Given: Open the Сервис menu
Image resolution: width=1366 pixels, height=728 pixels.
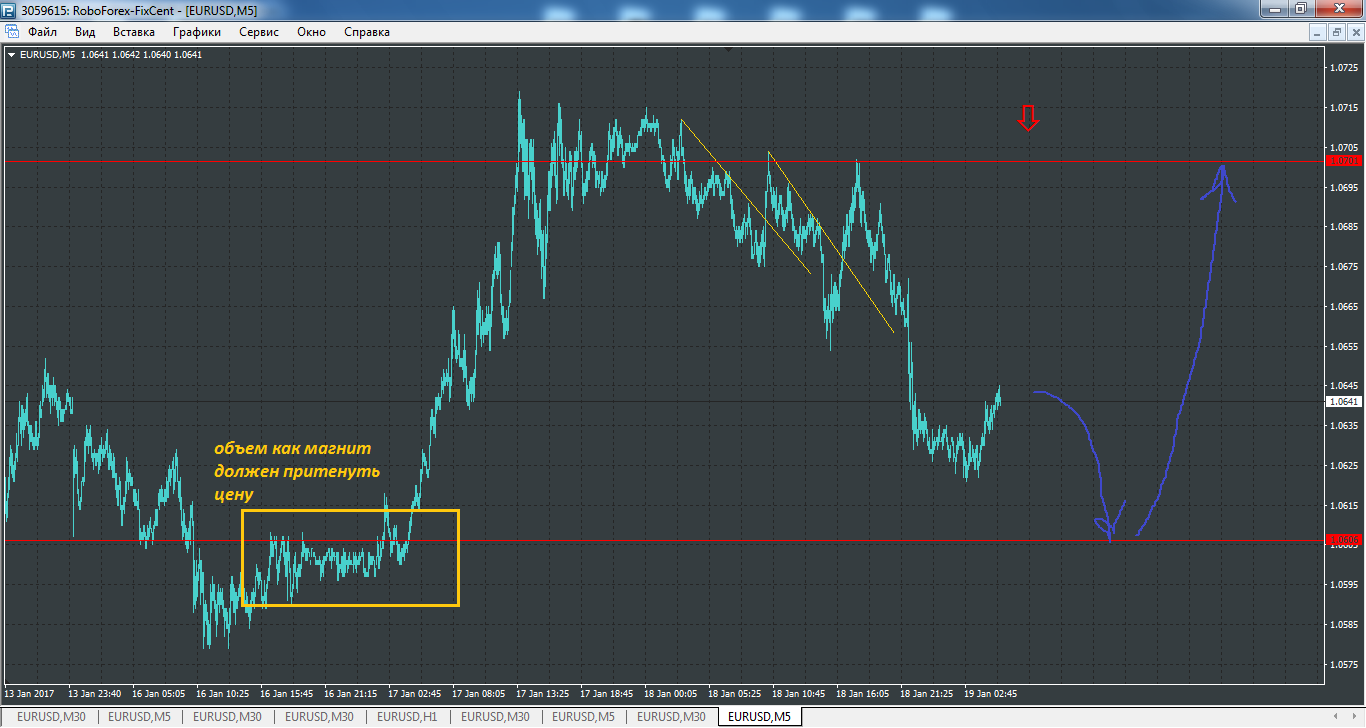Looking at the screenshot, I should click(x=259, y=32).
